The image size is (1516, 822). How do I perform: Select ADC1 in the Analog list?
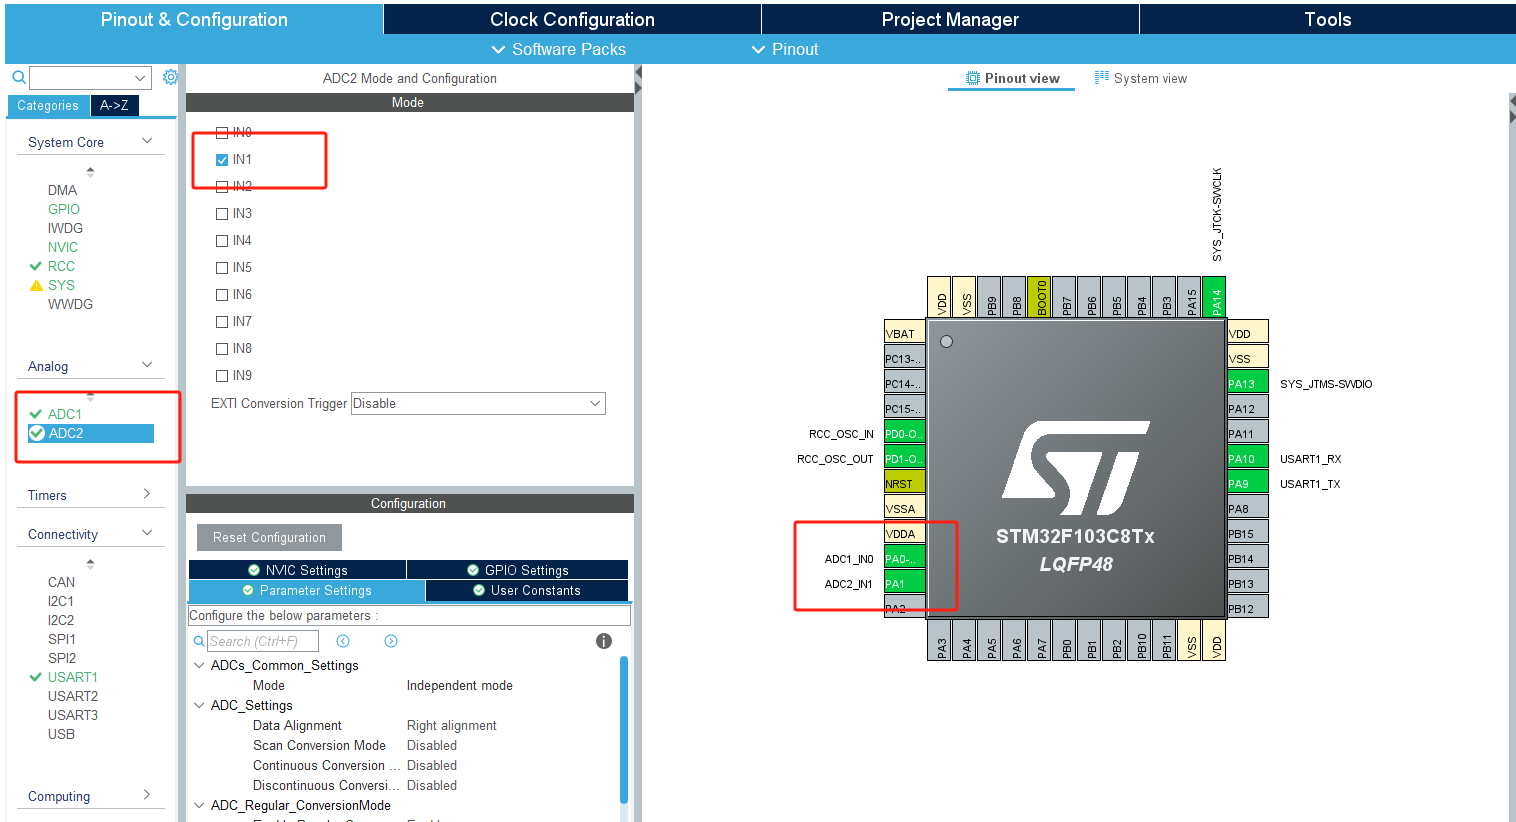tap(64, 414)
